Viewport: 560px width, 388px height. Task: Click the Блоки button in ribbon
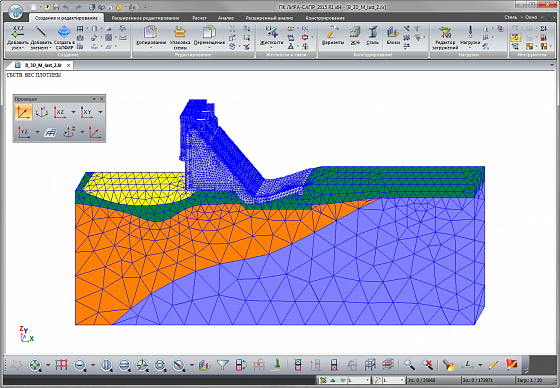393,35
